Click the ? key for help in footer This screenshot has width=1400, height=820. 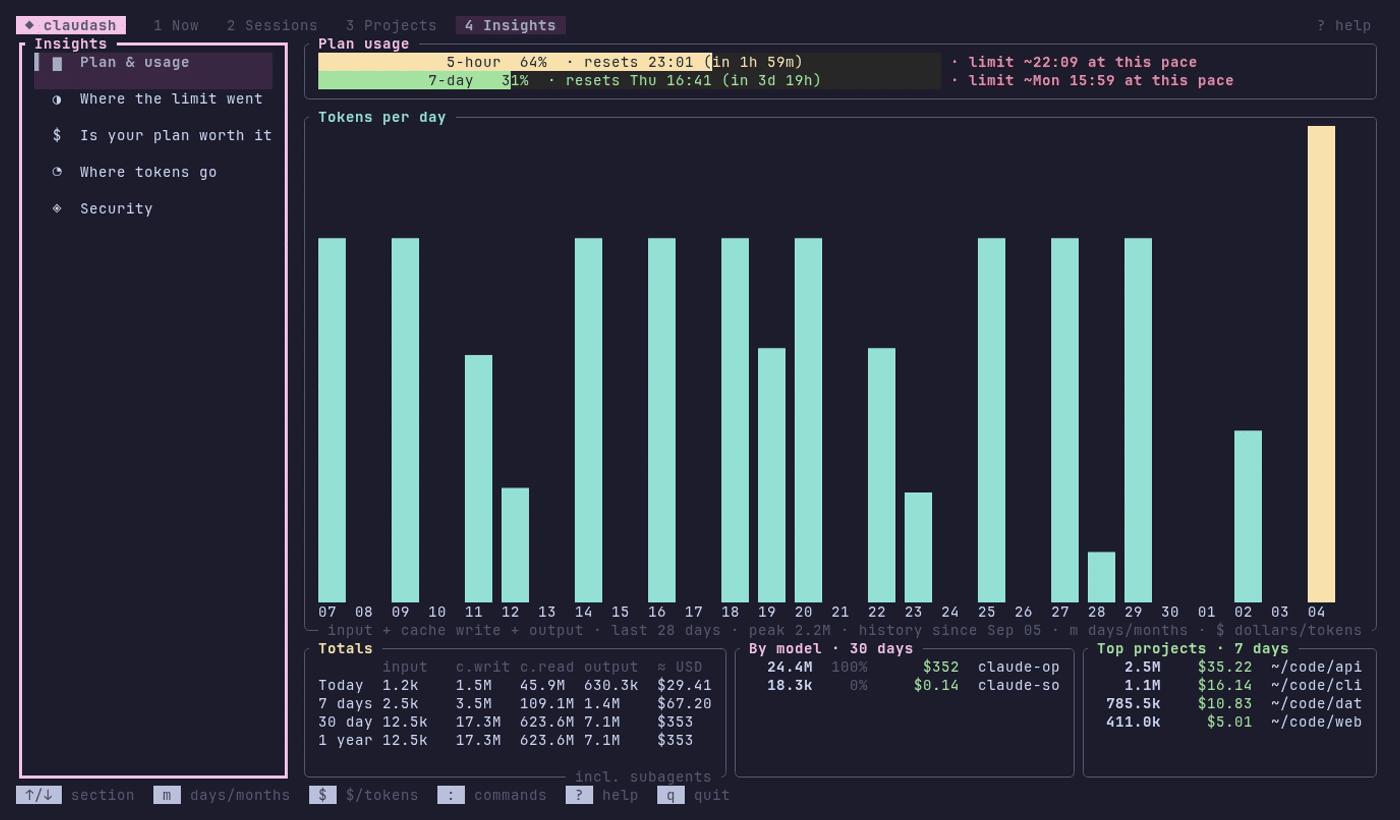pos(579,795)
